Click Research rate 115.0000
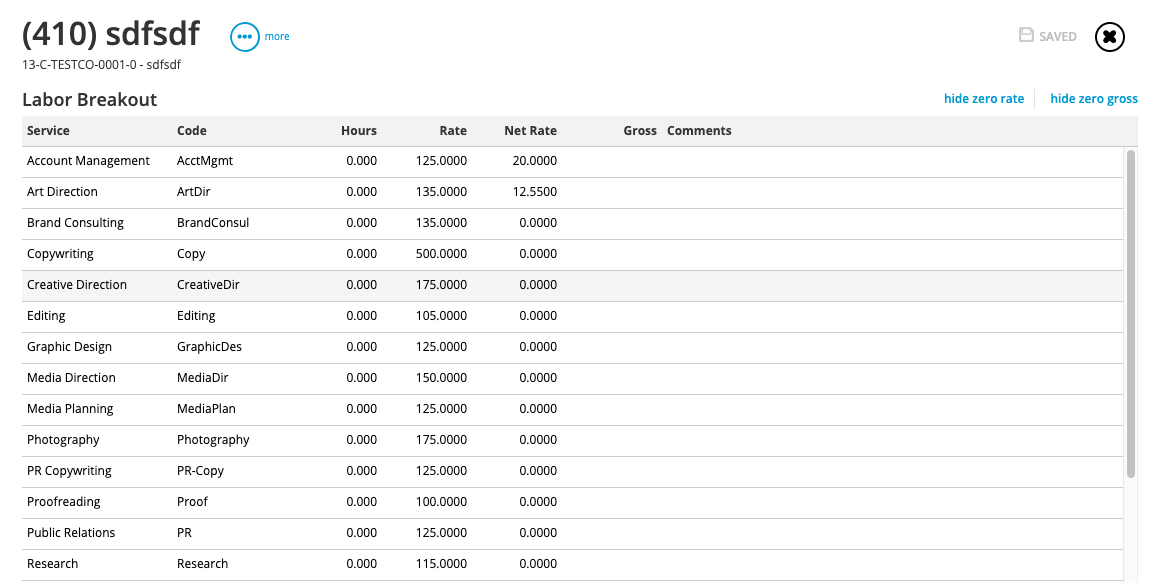This screenshot has width=1154, height=583. pyautogui.click(x=441, y=563)
